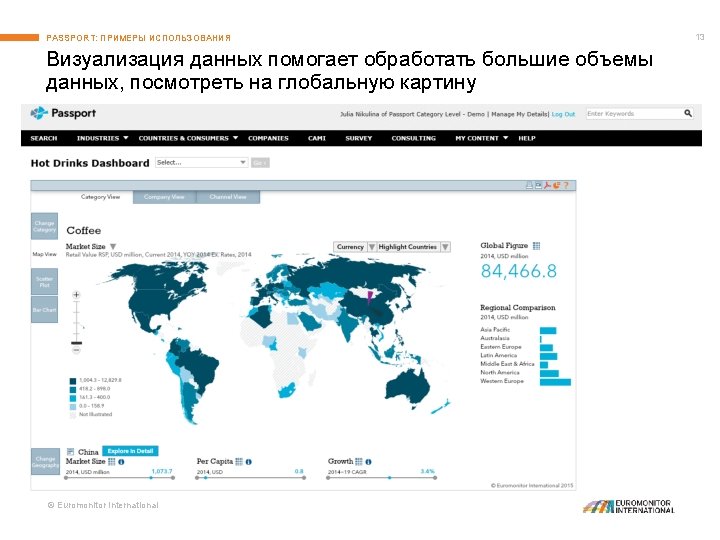Click the map zoom slider handle
Screen dimensions: 720x540
[x=76, y=343]
